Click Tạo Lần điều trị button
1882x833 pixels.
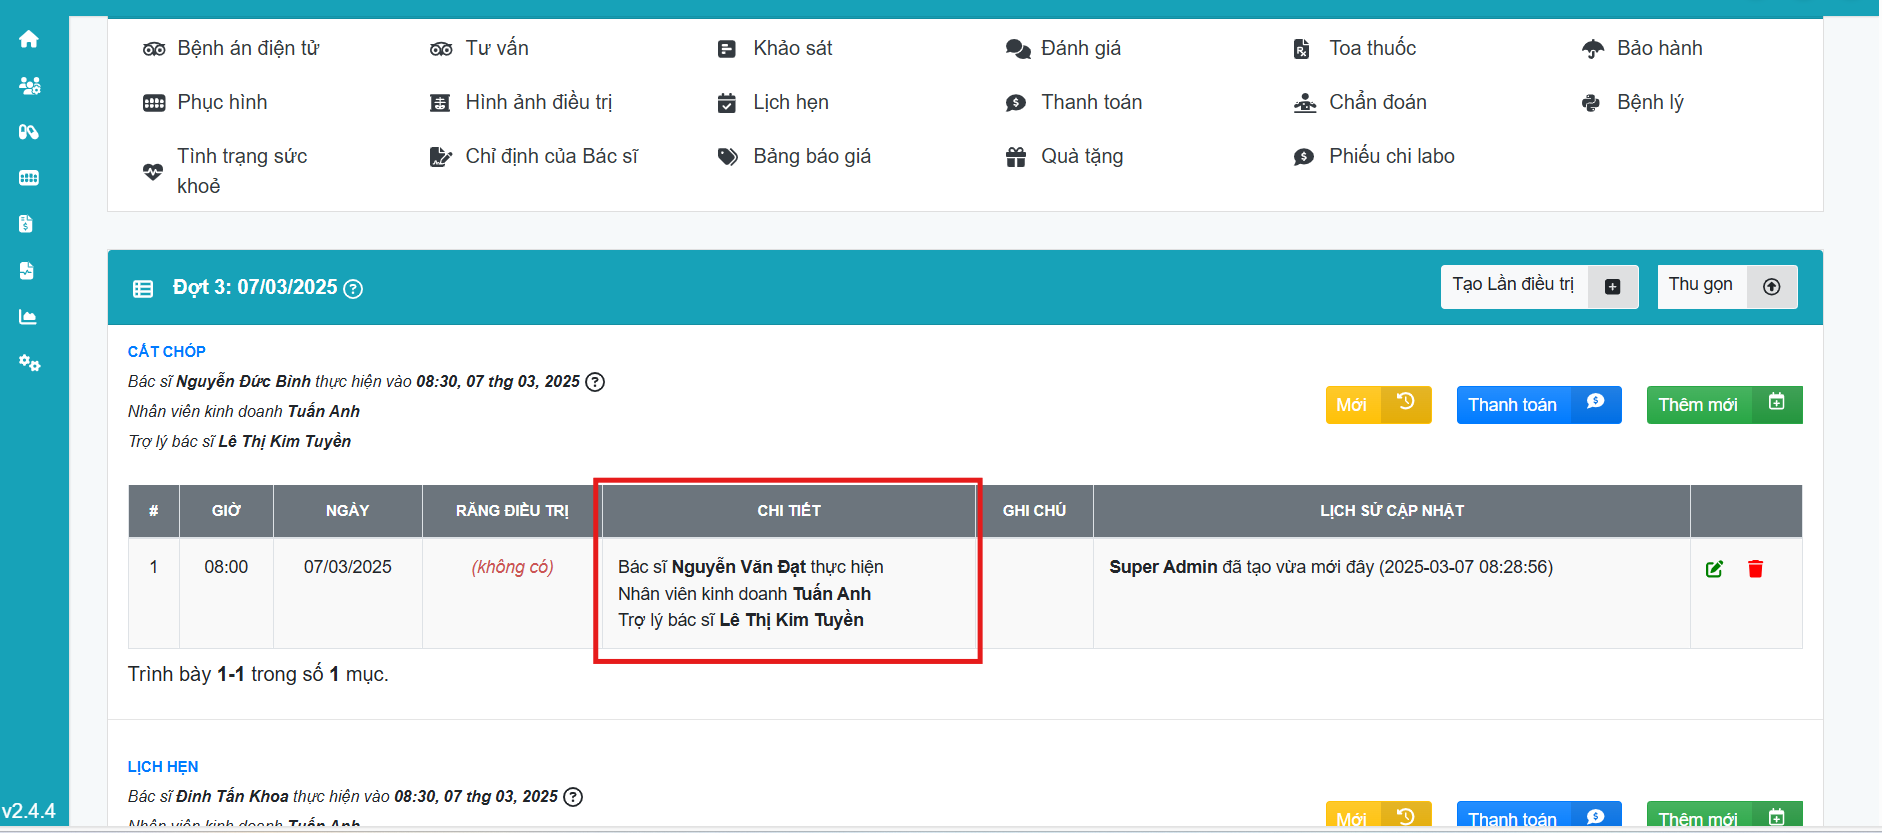point(1538,286)
